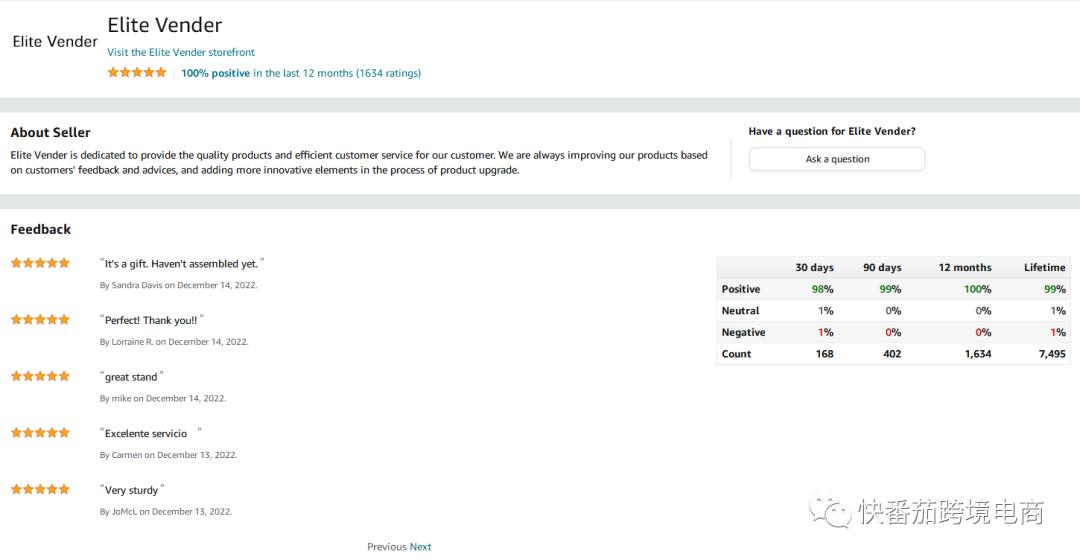Image resolution: width=1080 pixels, height=560 pixels.
Task: Click the Feedback section heading
Action: pos(41,229)
